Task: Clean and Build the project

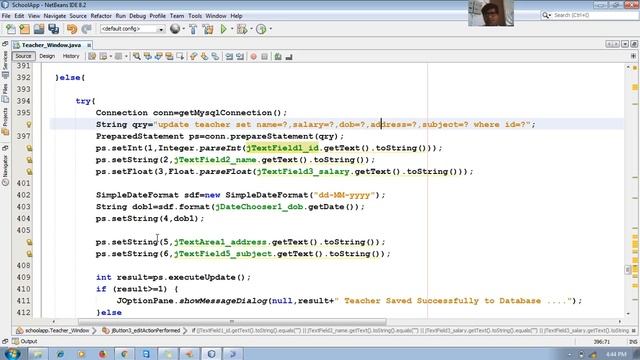Action: point(208,29)
